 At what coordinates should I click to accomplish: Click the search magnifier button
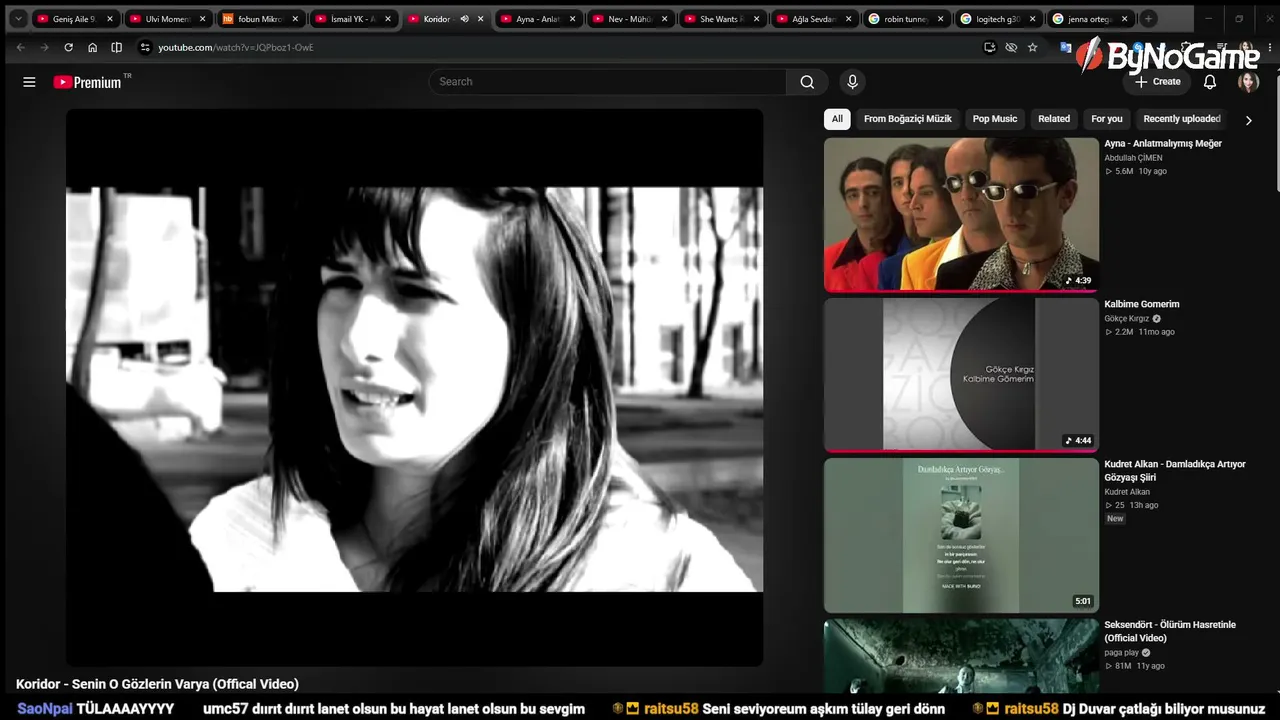point(807,82)
